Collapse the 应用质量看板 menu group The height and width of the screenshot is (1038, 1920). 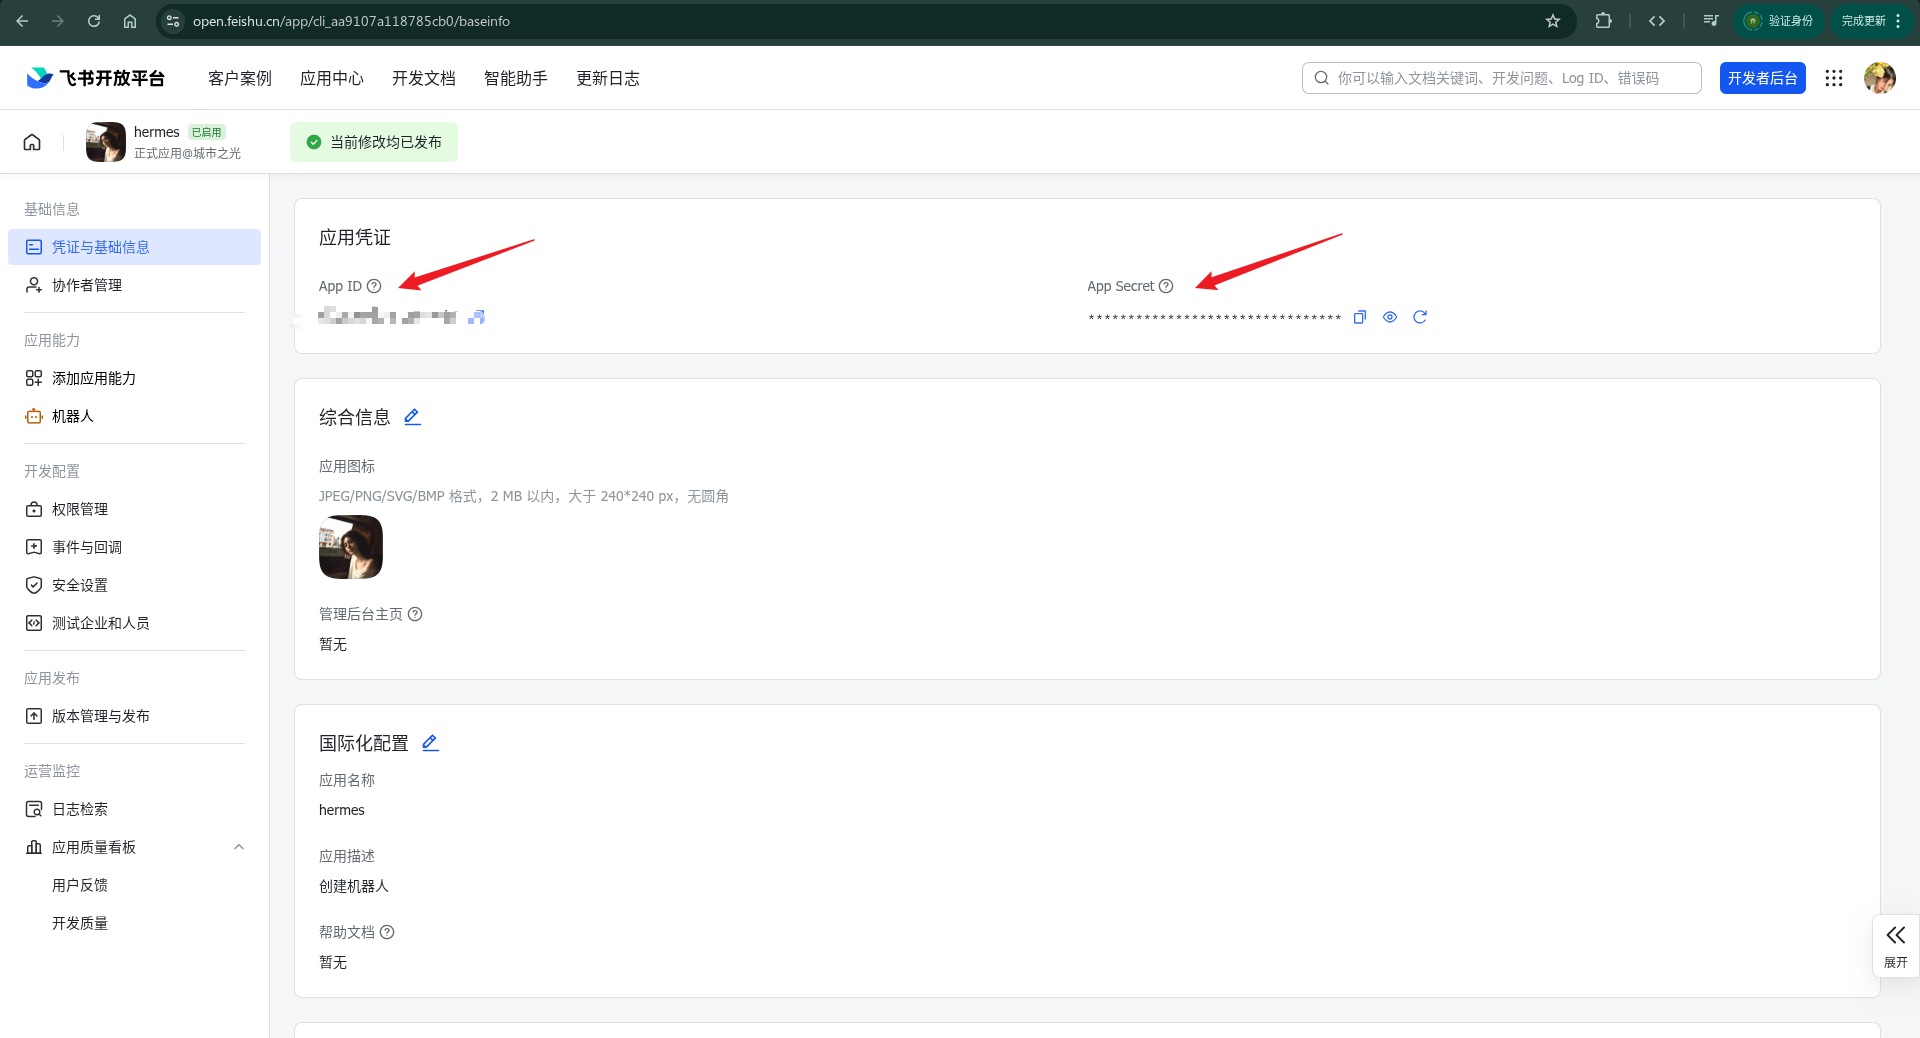coord(239,847)
